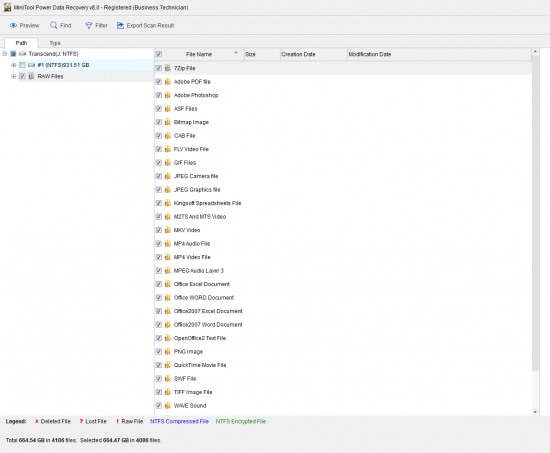The width and height of the screenshot is (550, 453).
Task: Click the NTFS Encrypted File legend text
Action: (241, 421)
